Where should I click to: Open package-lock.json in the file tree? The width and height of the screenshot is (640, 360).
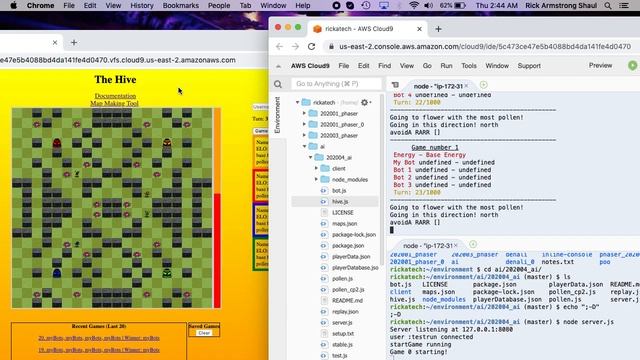(x=353, y=235)
